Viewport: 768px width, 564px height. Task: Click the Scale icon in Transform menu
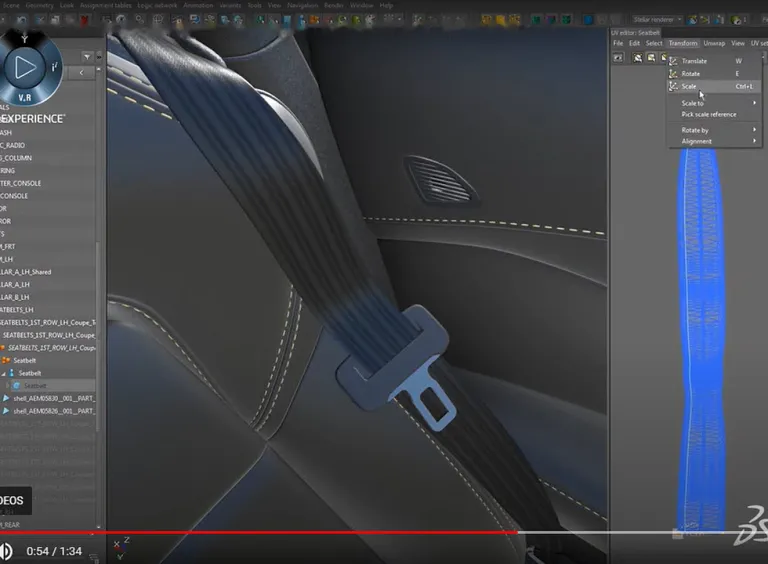coord(673,86)
